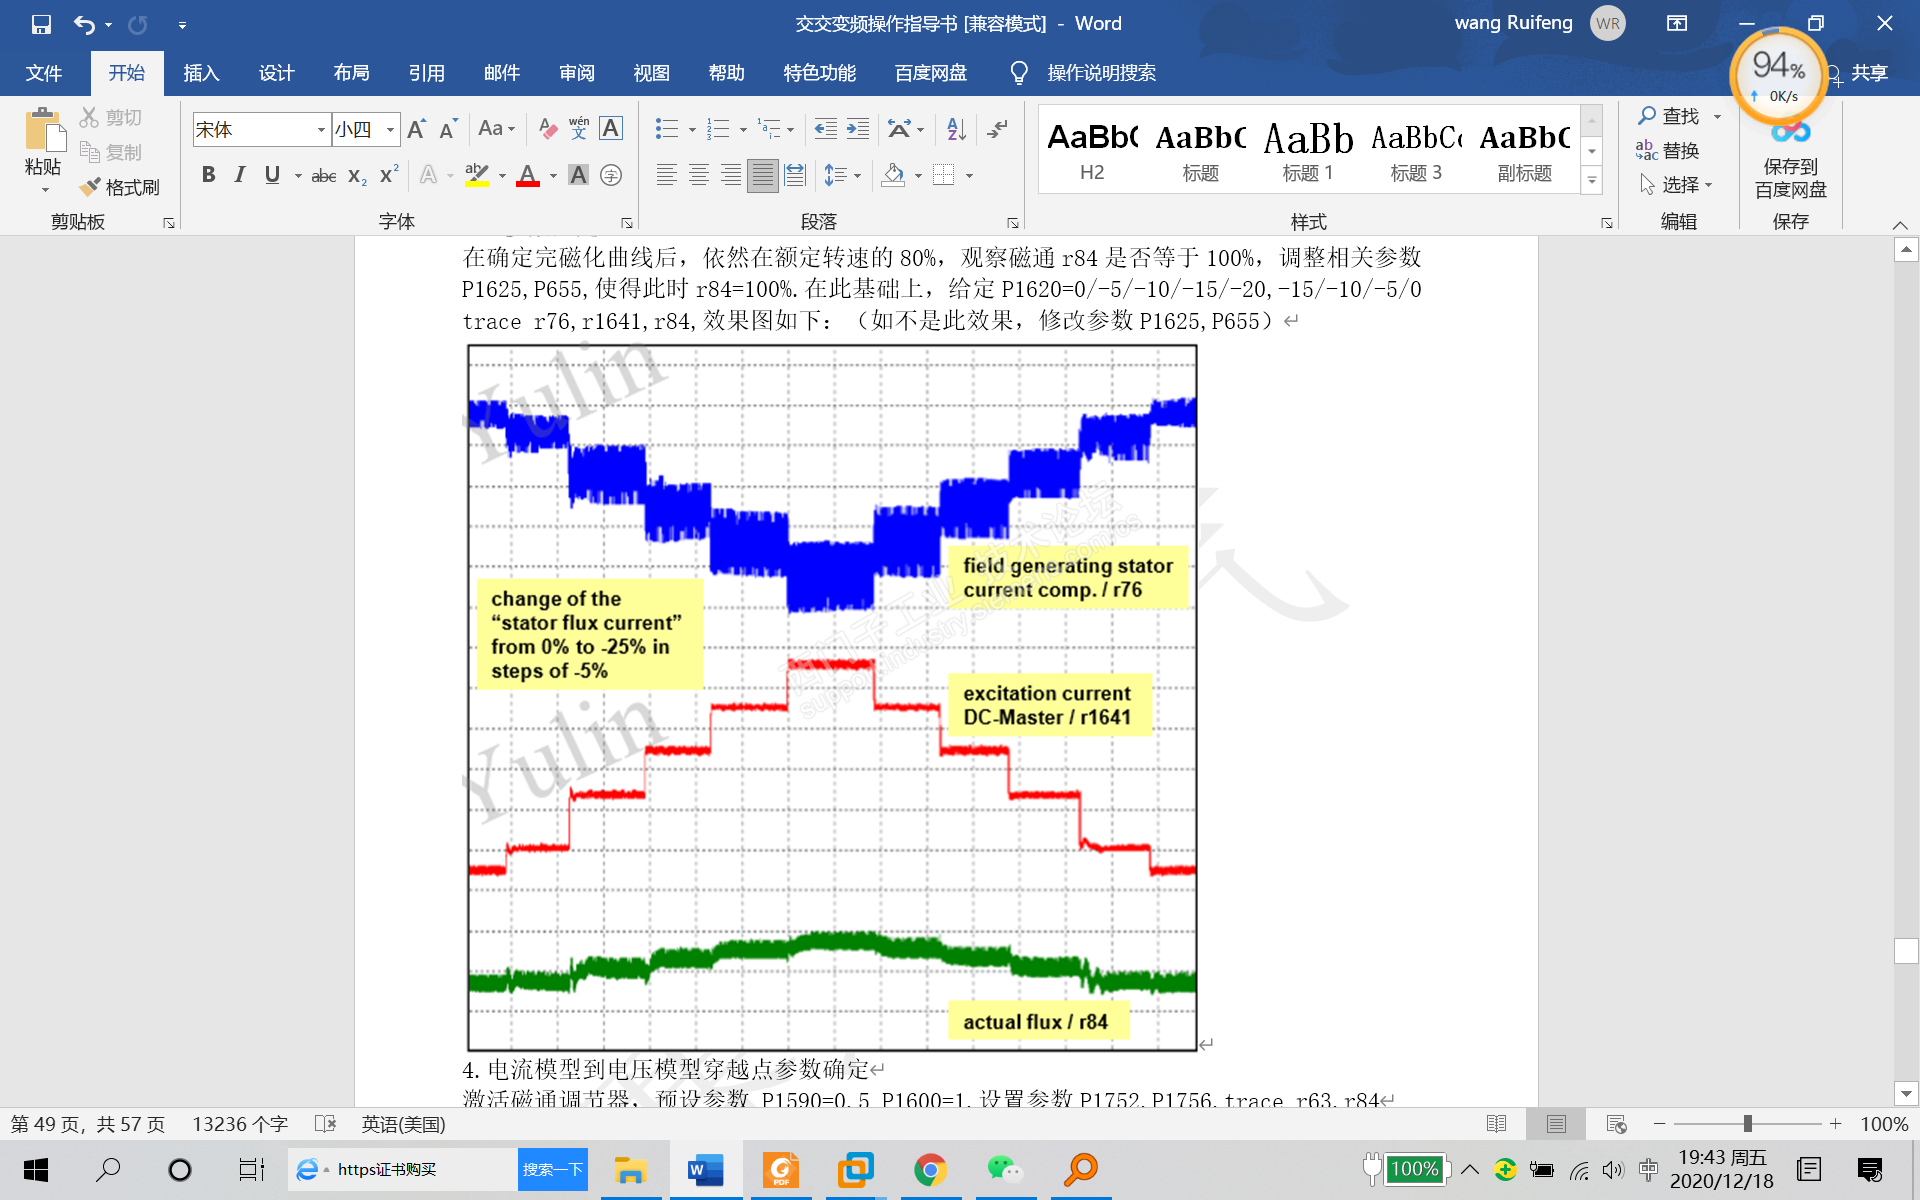Click the increase indent icon
Image resolution: width=1920 pixels, height=1200 pixels.
click(x=858, y=129)
